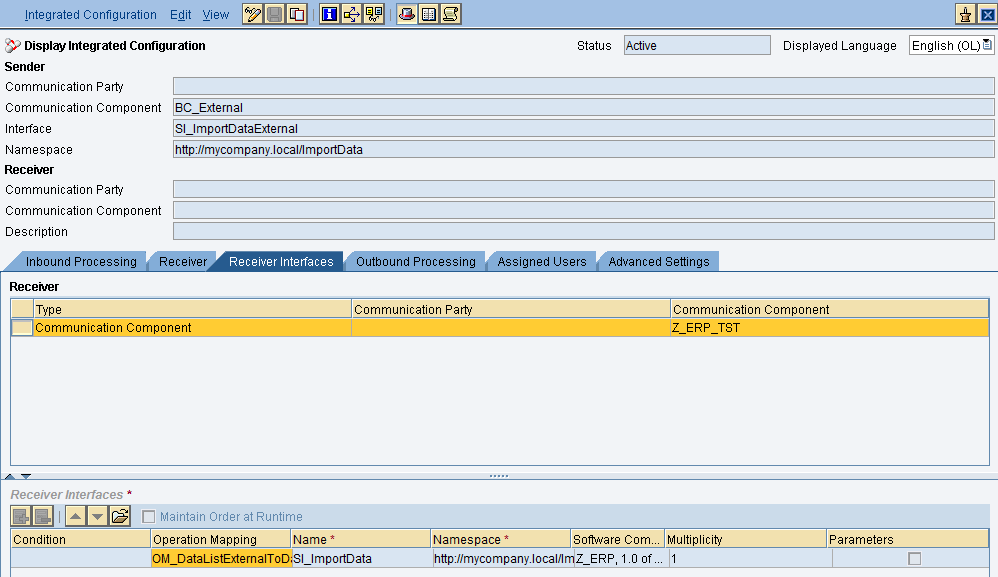Open the Displayed Language dropdown
This screenshot has height=577, width=998.
tap(987, 45)
